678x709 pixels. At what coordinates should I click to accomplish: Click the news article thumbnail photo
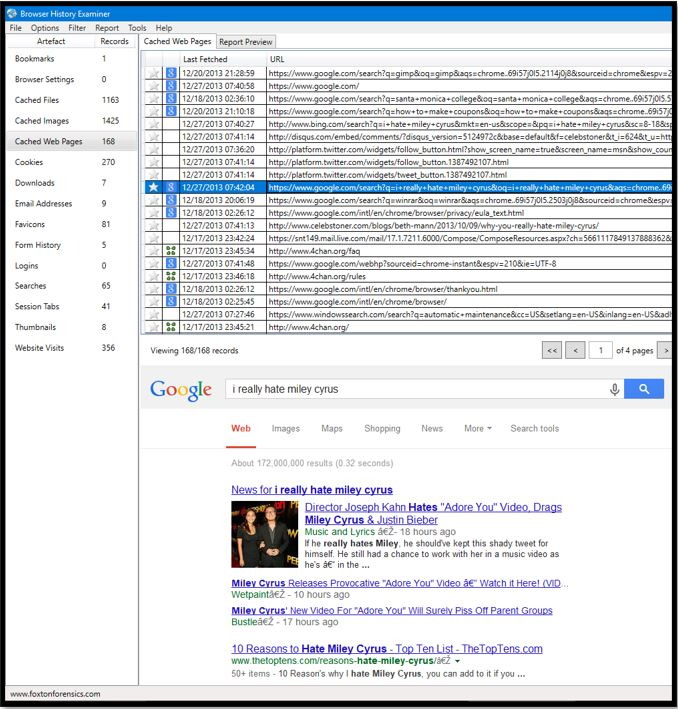point(265,534)
